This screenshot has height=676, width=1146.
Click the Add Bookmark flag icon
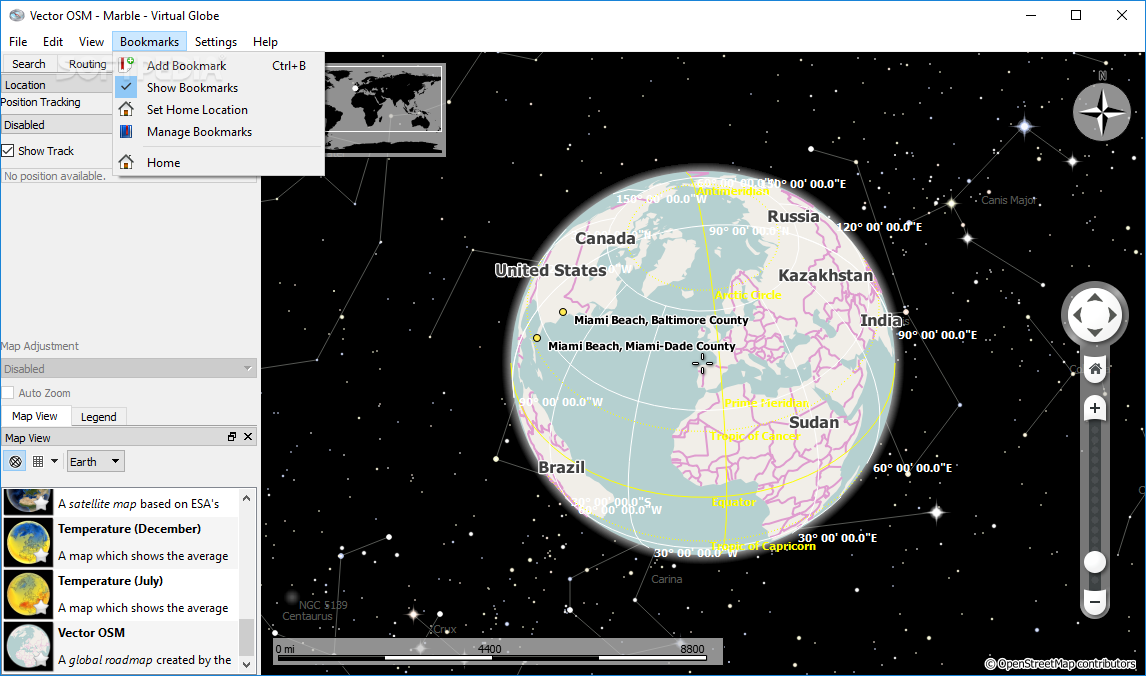(x=126, y=65)
